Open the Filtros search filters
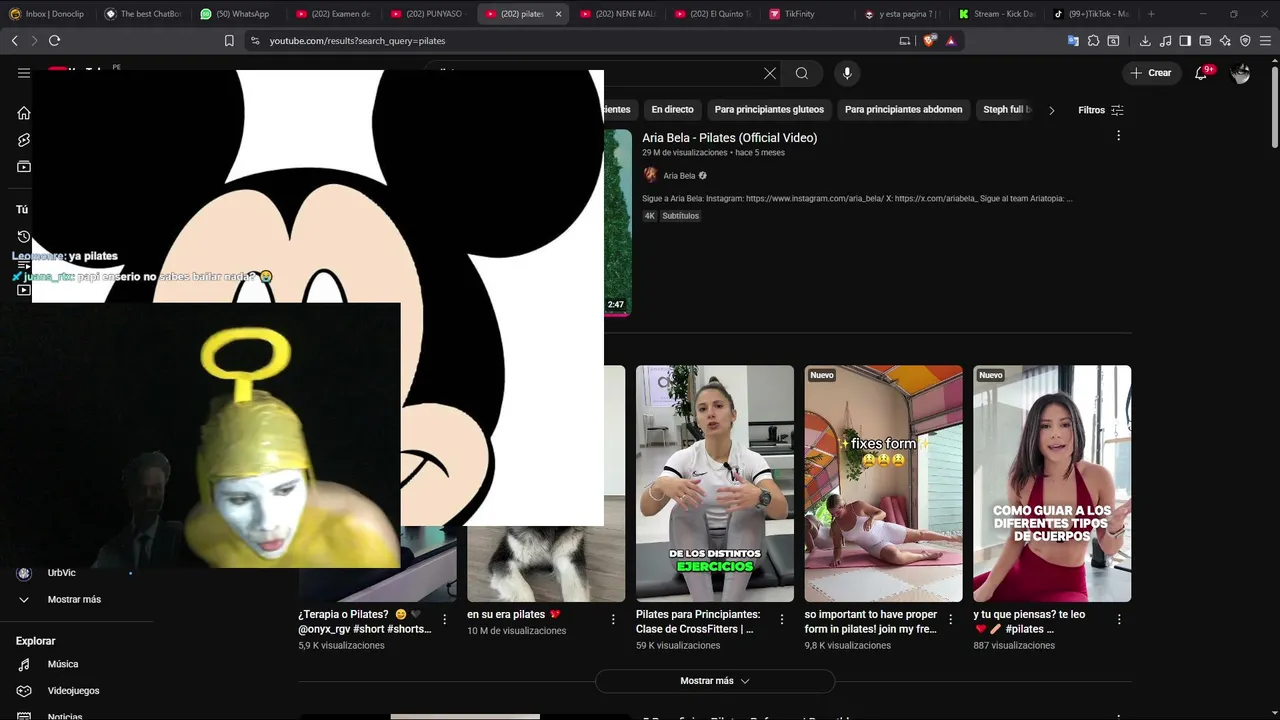This screenshot has width=1280, height=720. [x=1101, y=110]
